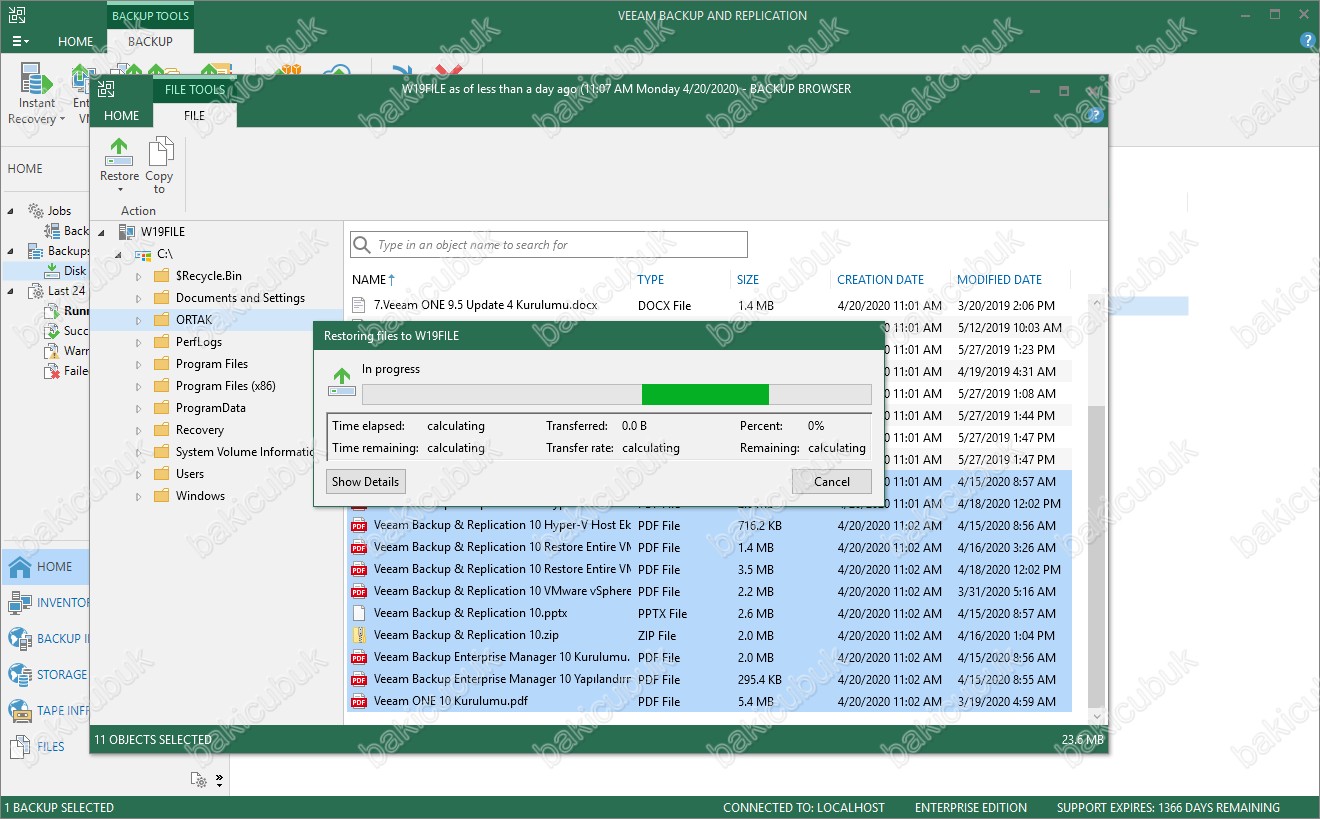Sort by SIZE column header
This screenshot has height=819, width=1320.
748,280
